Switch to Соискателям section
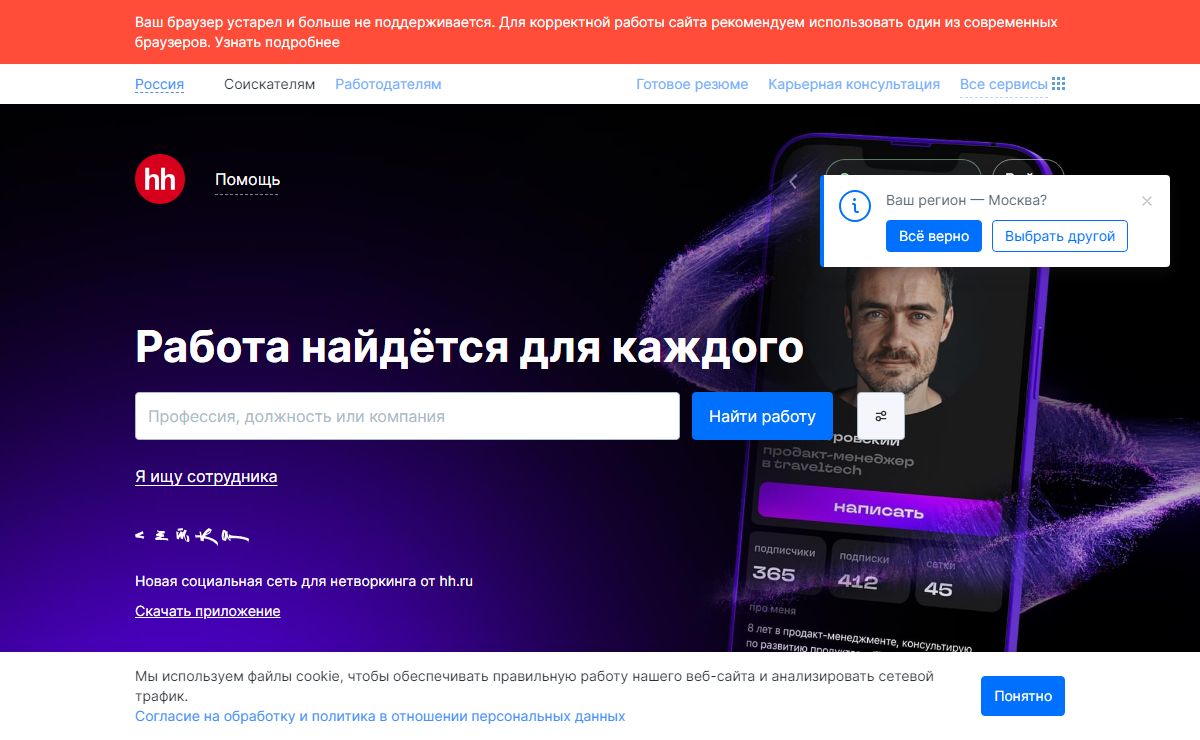1200x740 pixels. coord(269,84)
